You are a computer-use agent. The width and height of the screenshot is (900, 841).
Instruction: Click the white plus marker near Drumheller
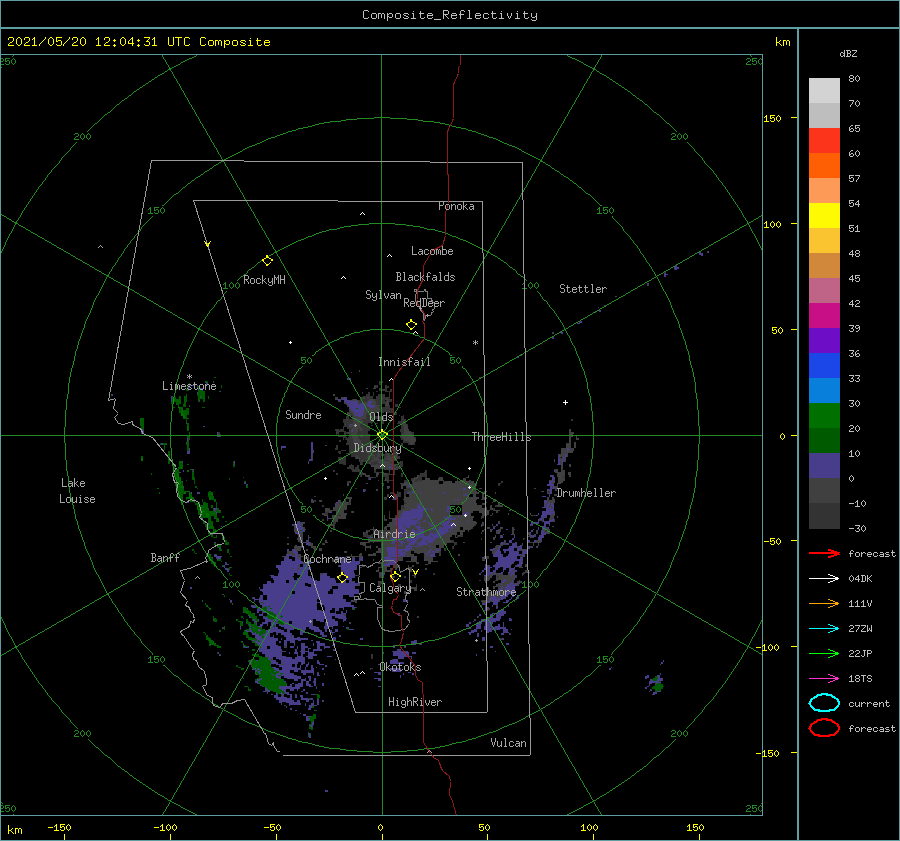point(565,402)
